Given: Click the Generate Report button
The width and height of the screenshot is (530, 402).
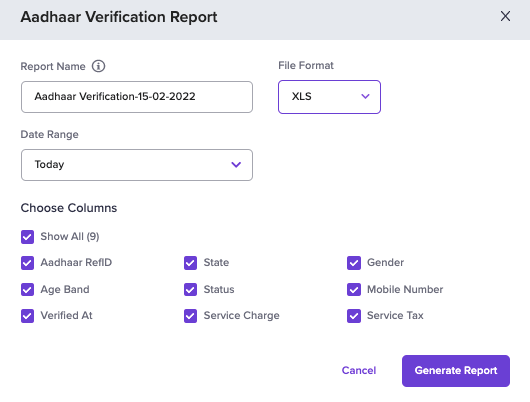Looking at the screenshot, I should [456, 371].
